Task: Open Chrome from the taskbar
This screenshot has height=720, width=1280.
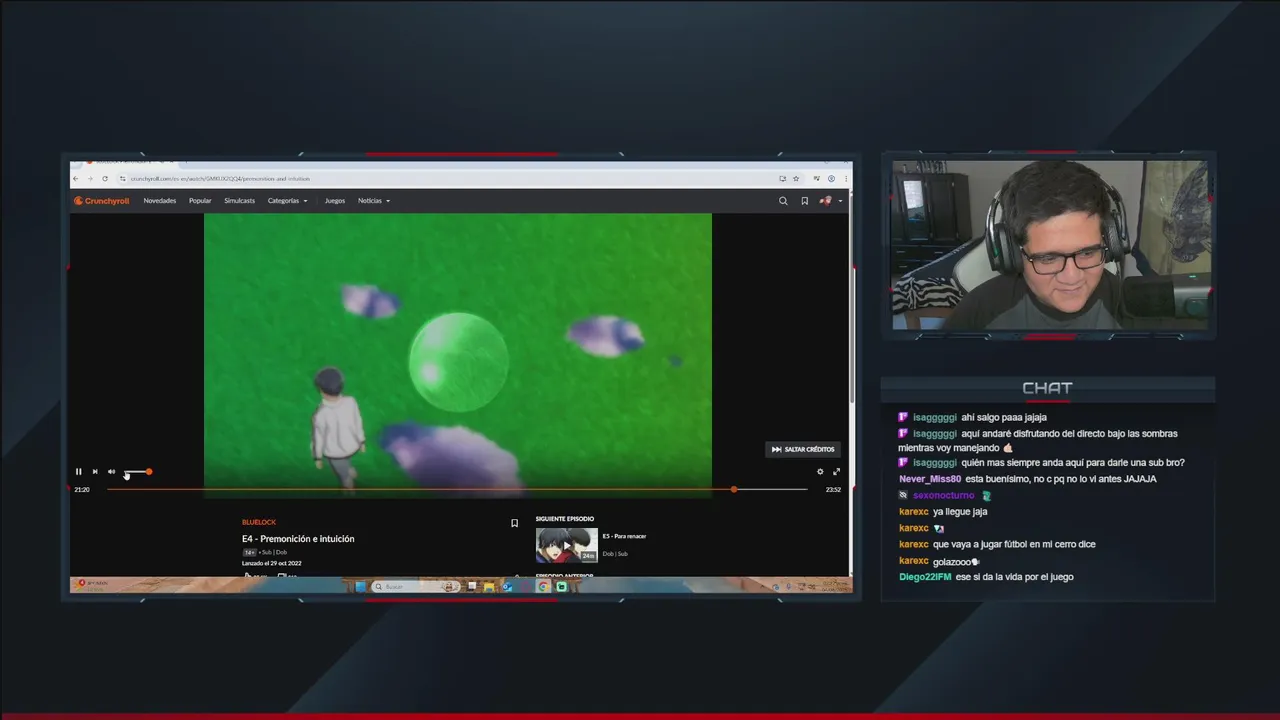Action: pyautogui.click(x=543, y=587)
